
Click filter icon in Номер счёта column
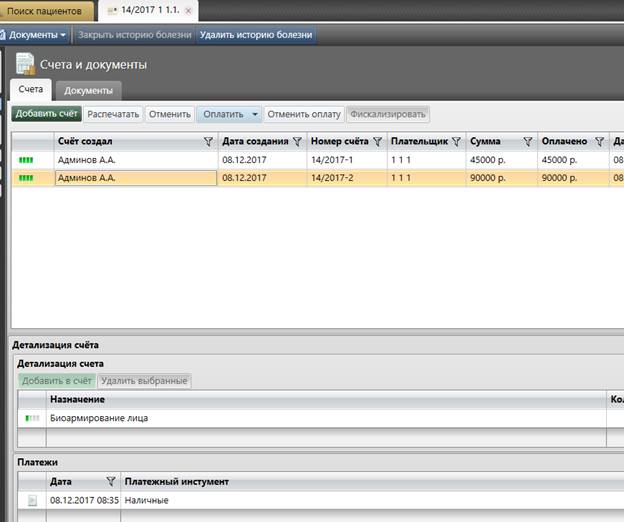[377, 142]
